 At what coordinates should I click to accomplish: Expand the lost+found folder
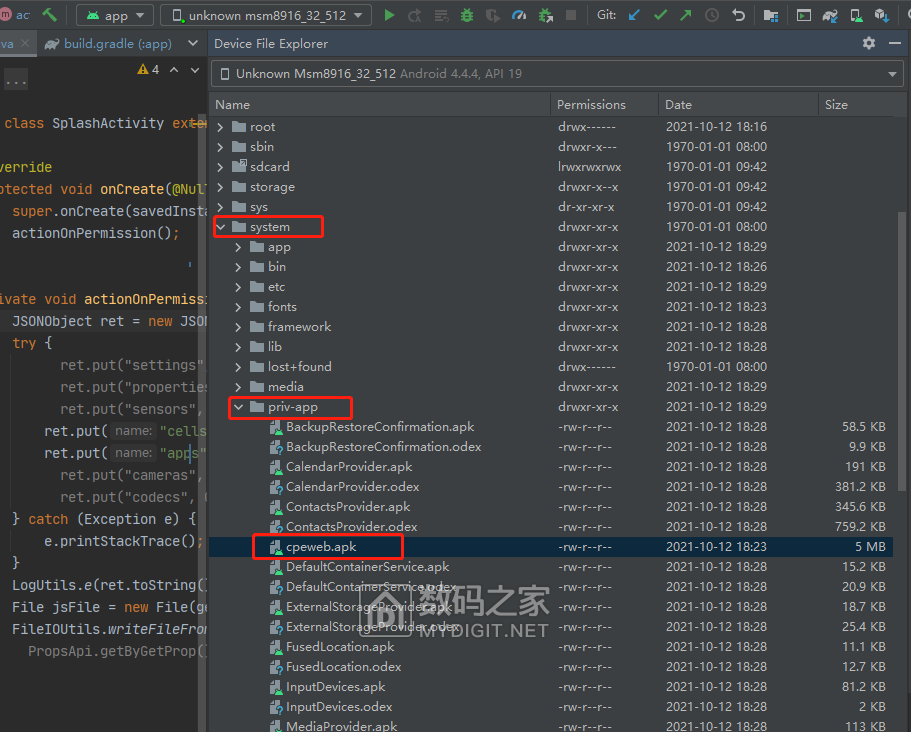pyautogui.click(x=238, y=367)
